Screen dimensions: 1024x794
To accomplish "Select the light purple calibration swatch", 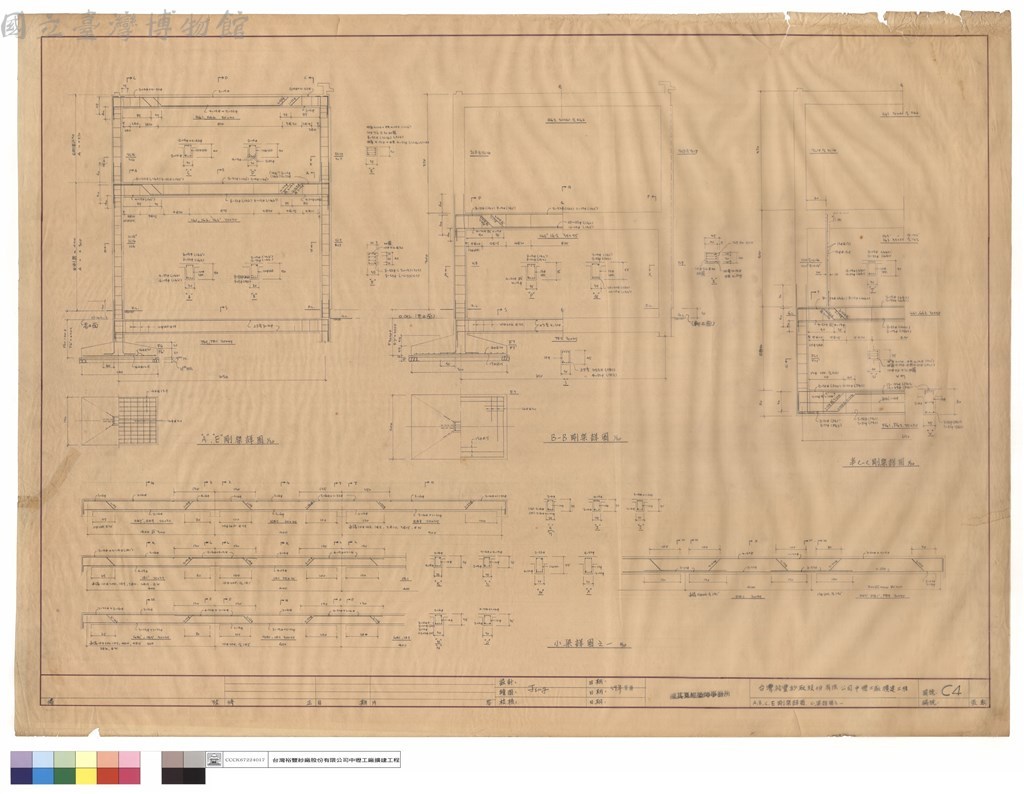I will click(x=22, y=759).
